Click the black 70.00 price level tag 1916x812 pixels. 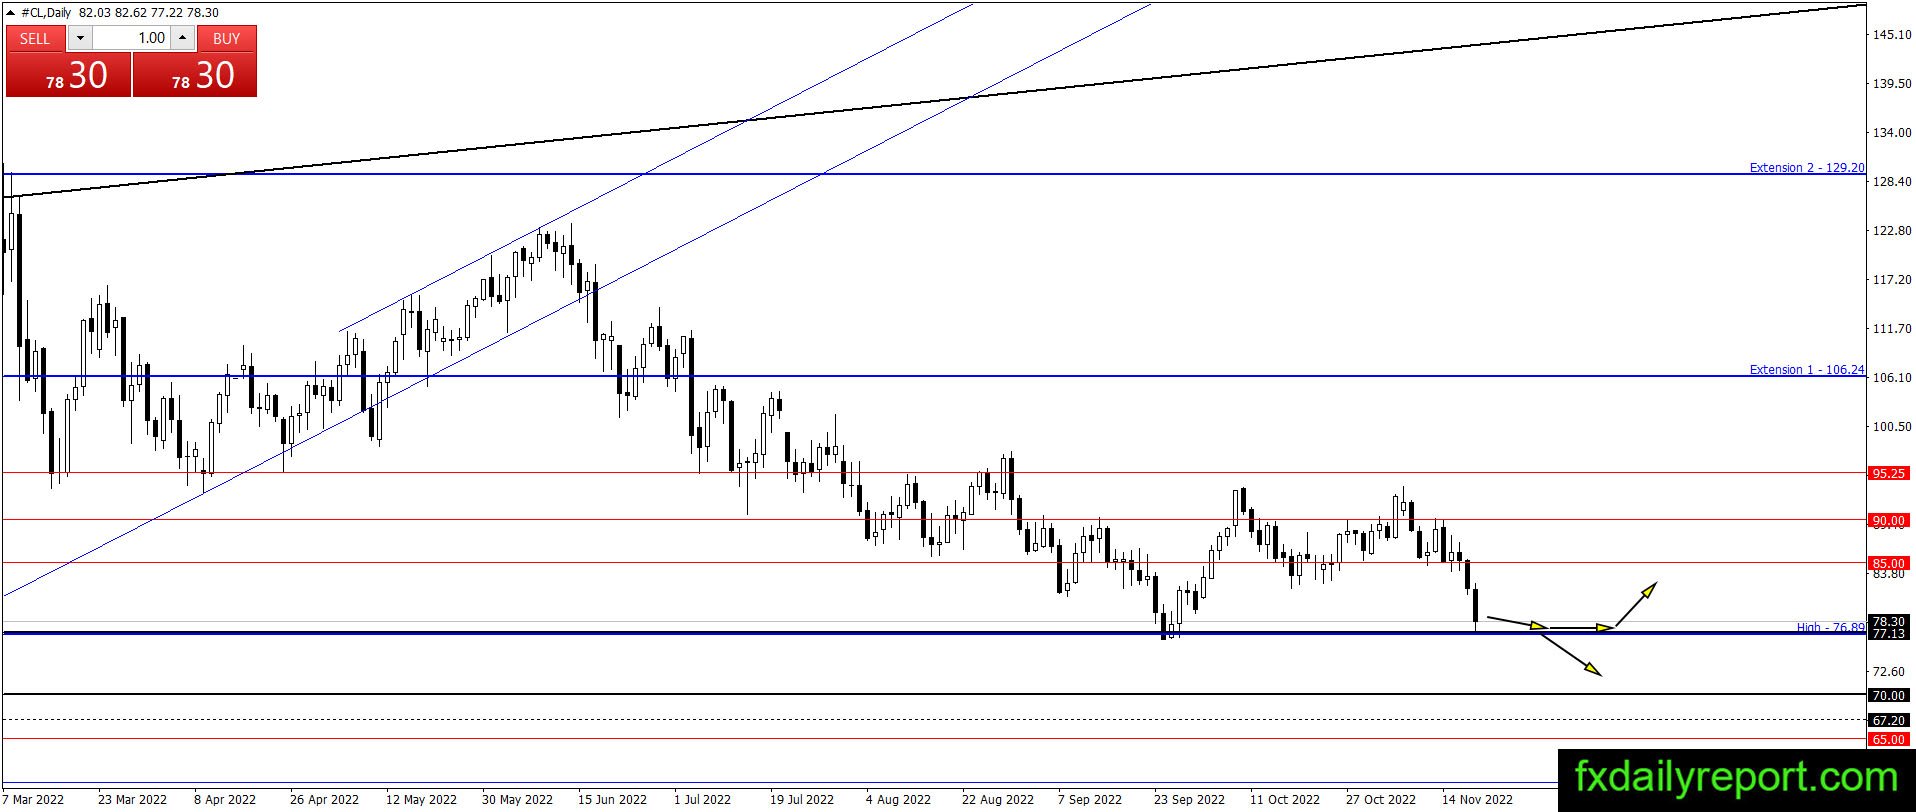click(x=1888, y=695)
